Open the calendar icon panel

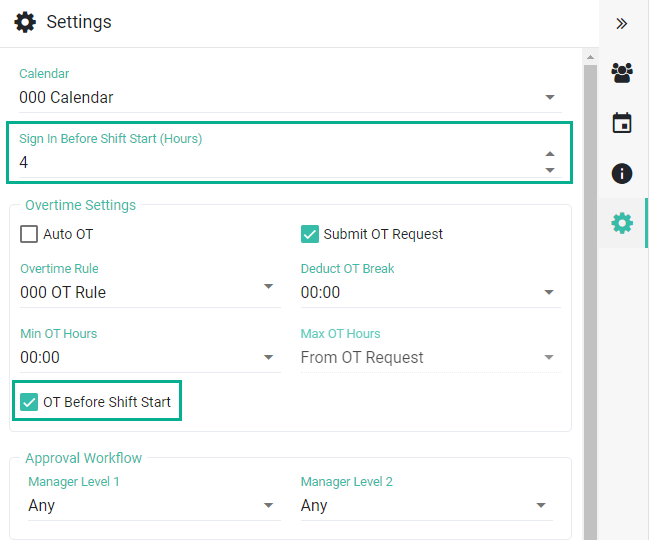622,123
